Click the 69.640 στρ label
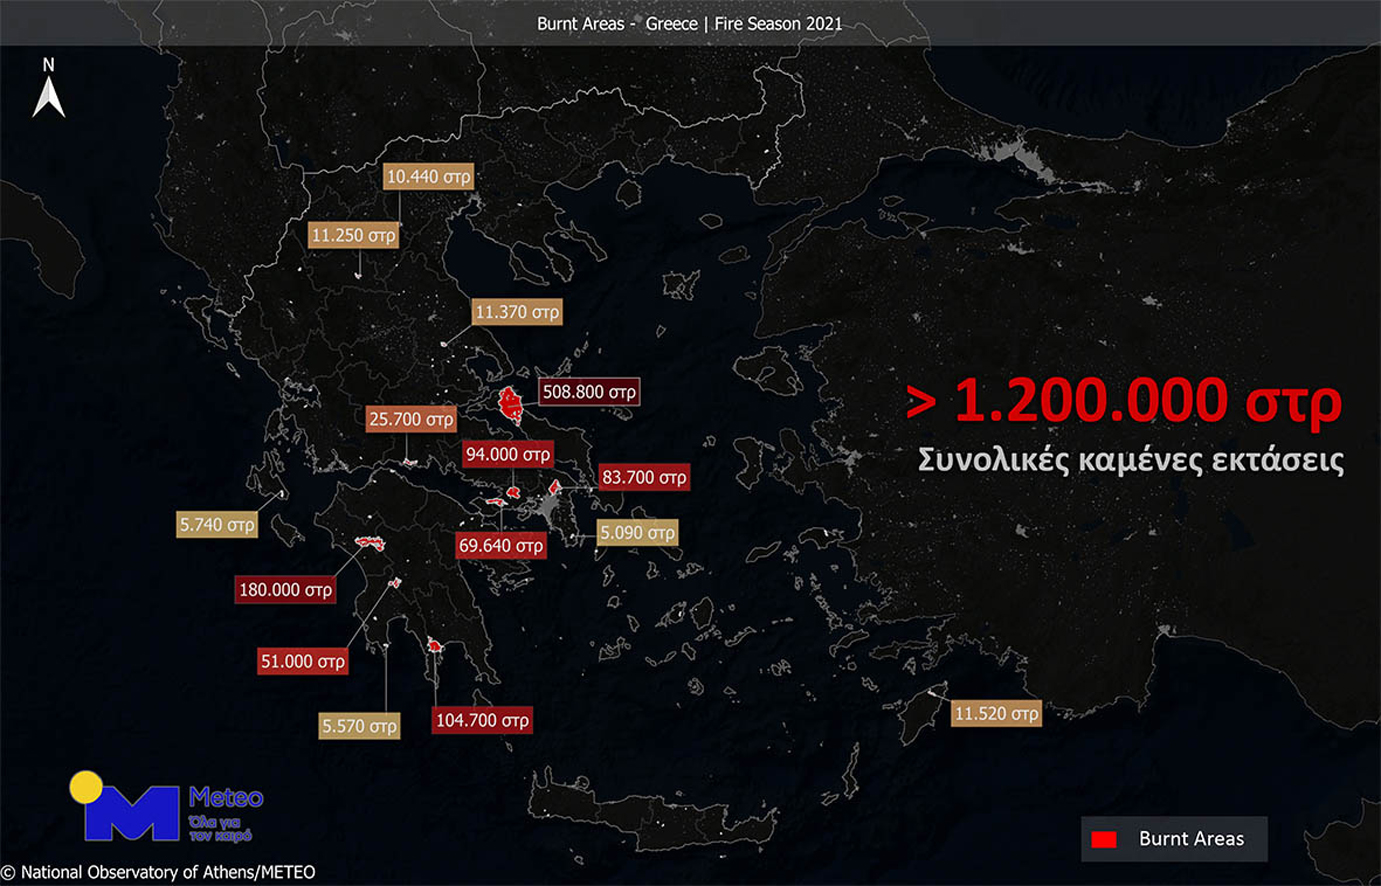The width and height of the screenshot is (1381, 886). (x=500, y=545)
